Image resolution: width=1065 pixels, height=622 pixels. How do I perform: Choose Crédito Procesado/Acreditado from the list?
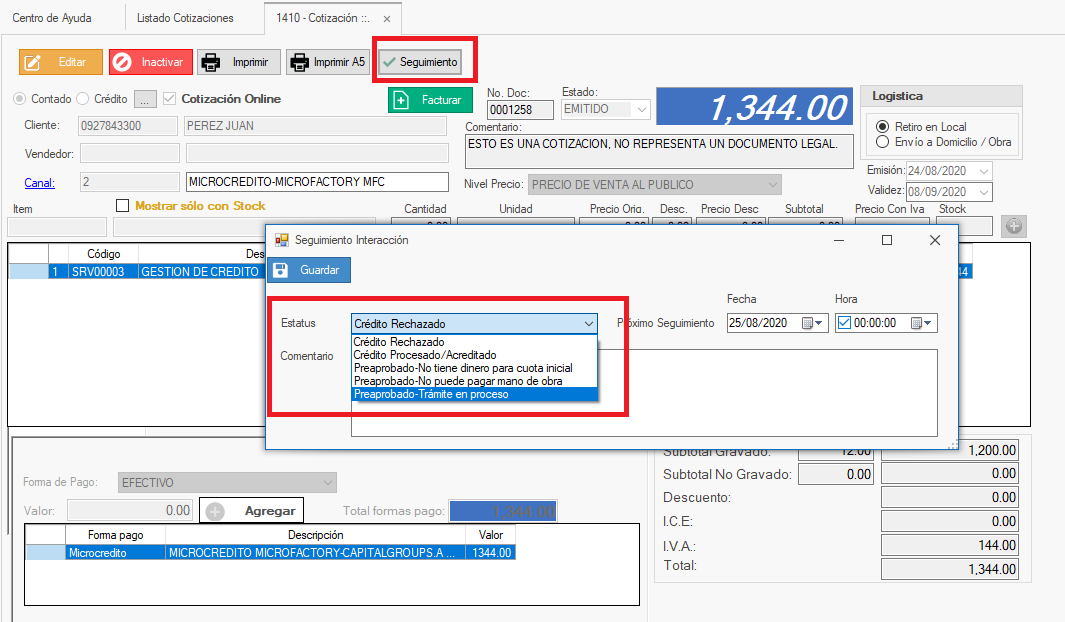tap(424, 355)
